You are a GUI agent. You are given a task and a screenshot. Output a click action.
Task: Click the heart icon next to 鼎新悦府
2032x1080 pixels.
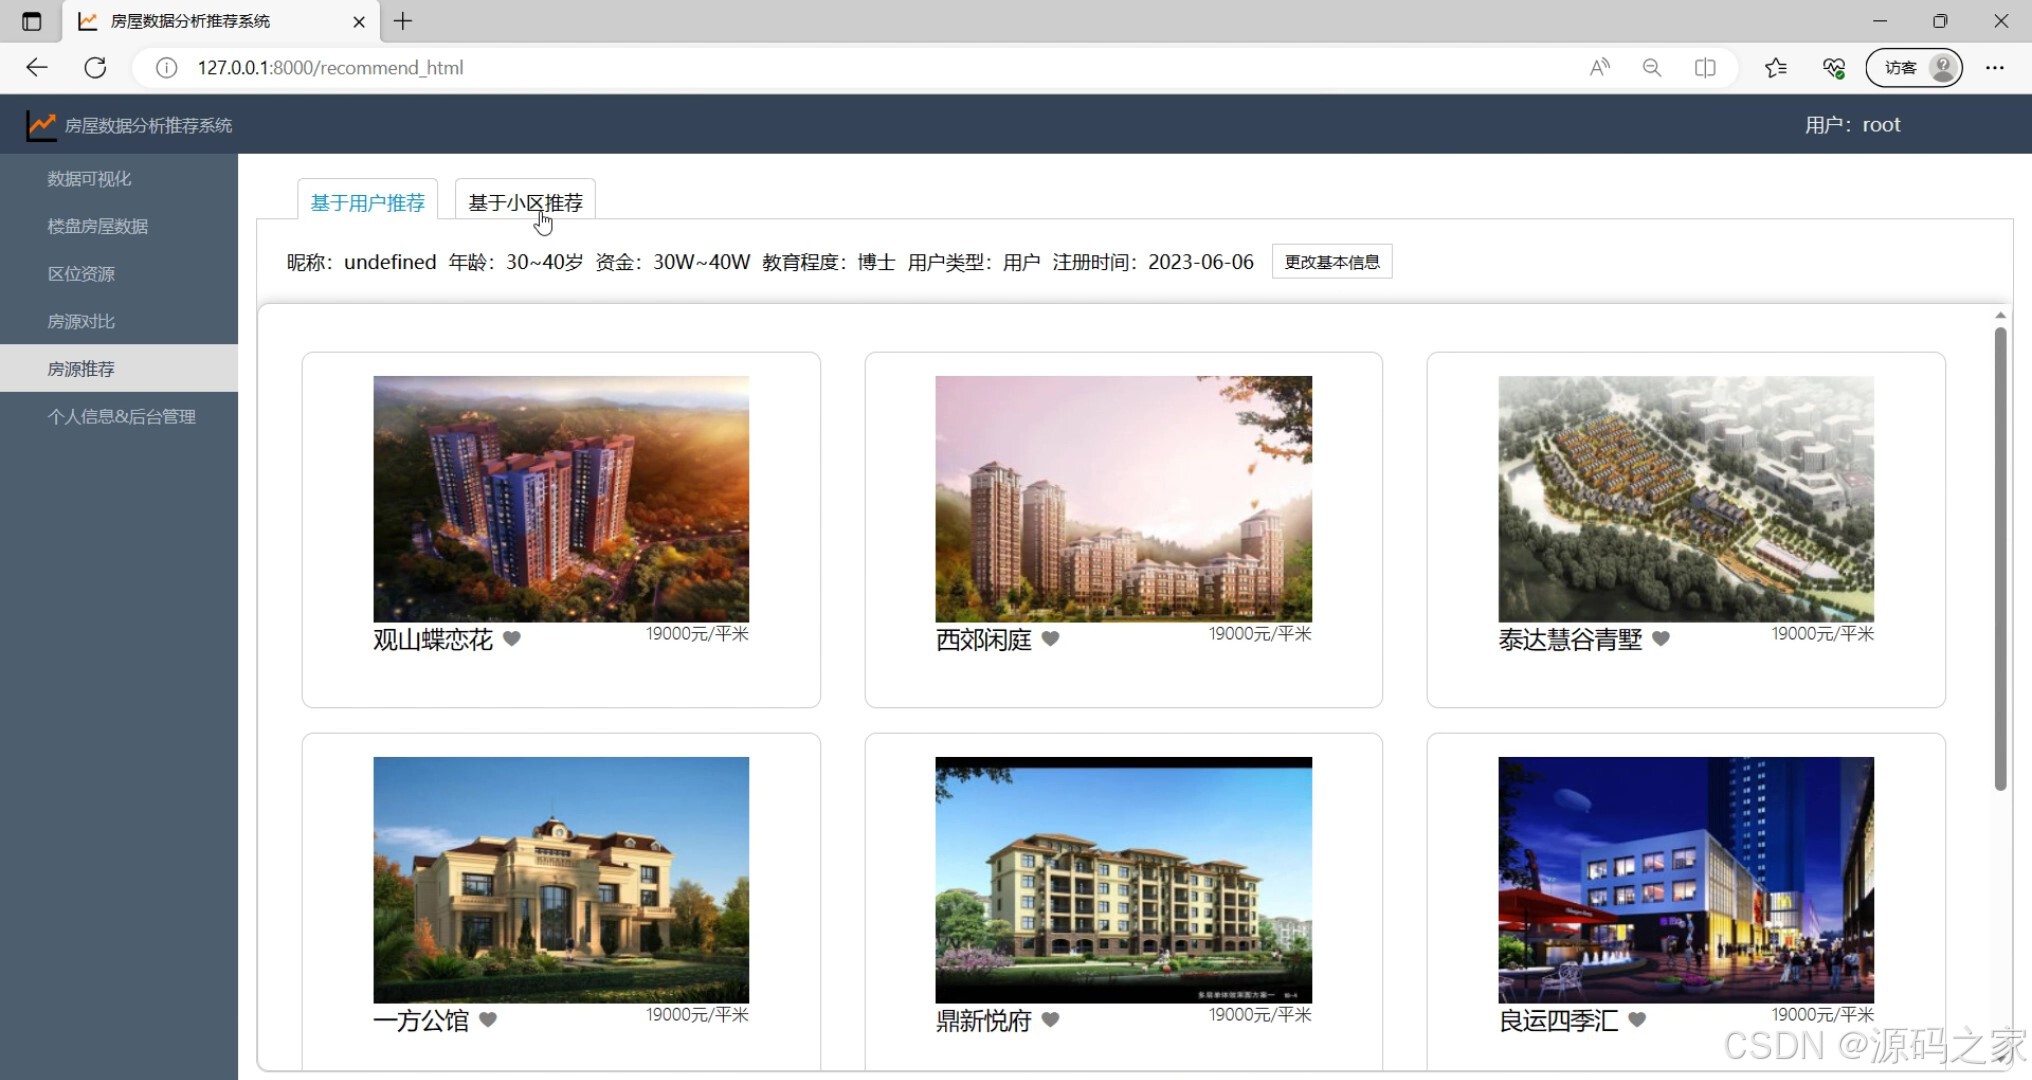point(1050,1019)
